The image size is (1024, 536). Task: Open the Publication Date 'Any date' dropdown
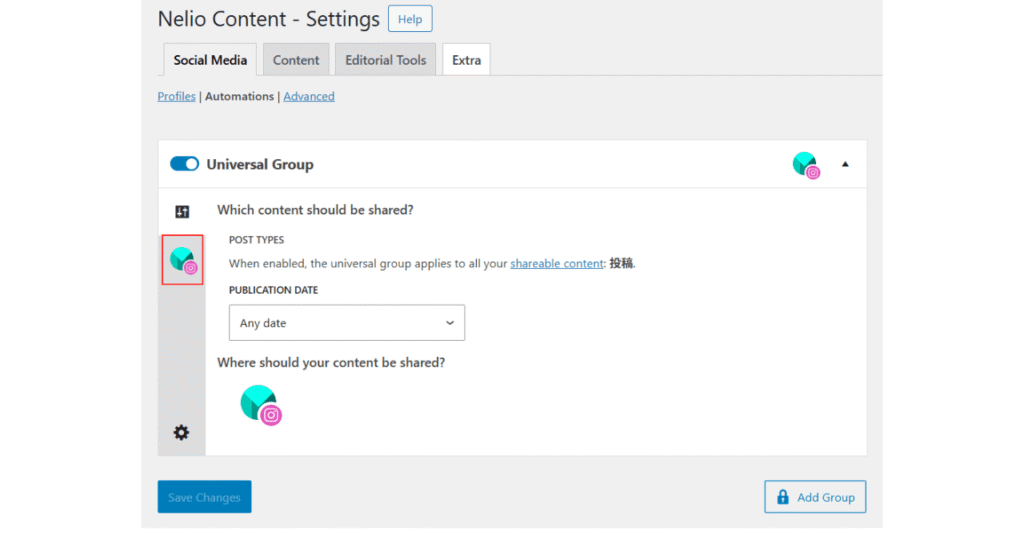pos(347,323)
